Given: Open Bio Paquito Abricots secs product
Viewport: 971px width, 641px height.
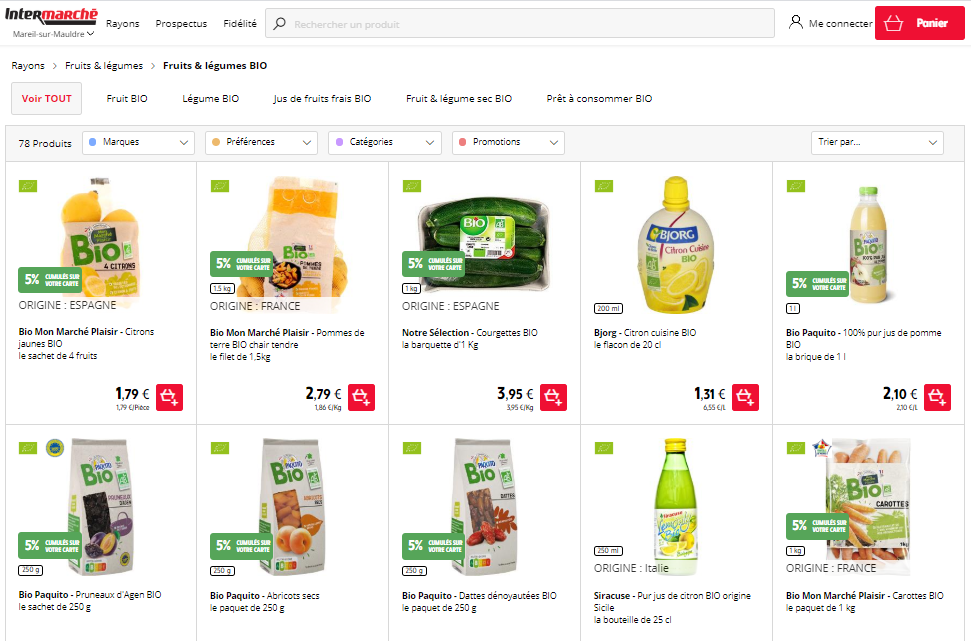Looking at the screenshot, I should (265, 601).
